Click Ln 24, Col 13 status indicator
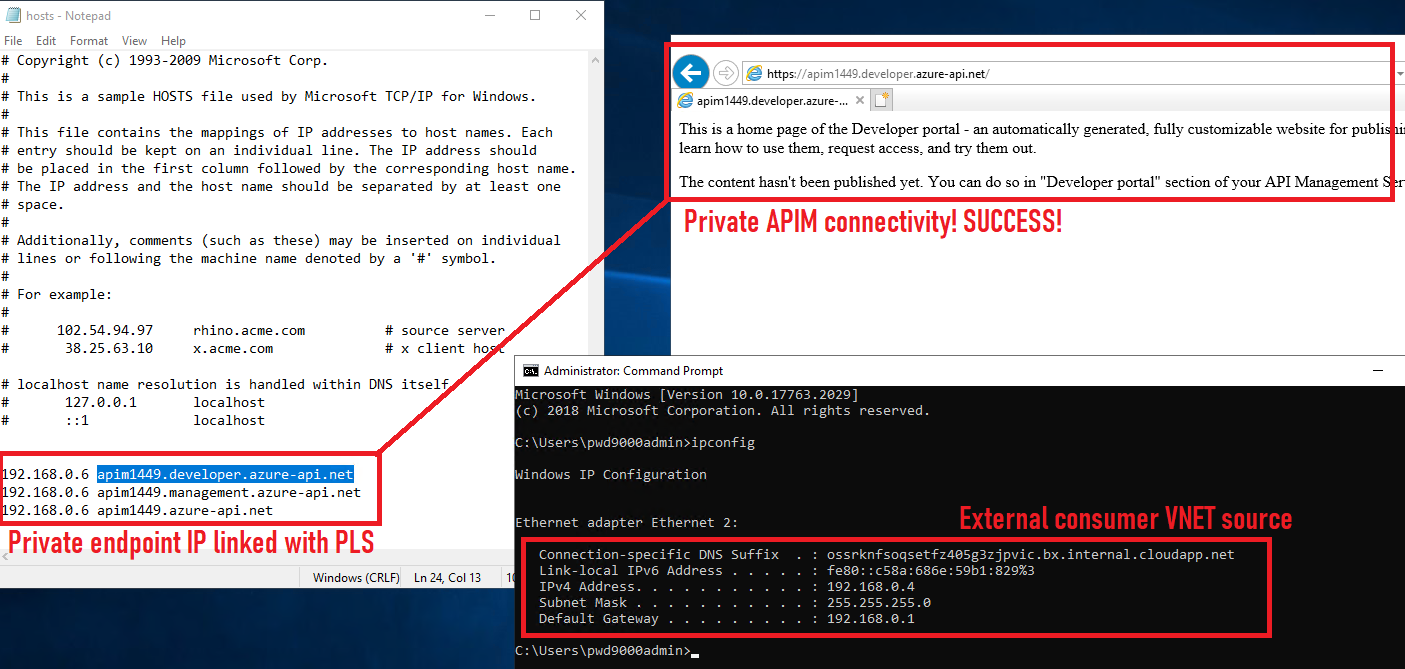Viewport: 1405px width, 669px height. tap(447, 577)
